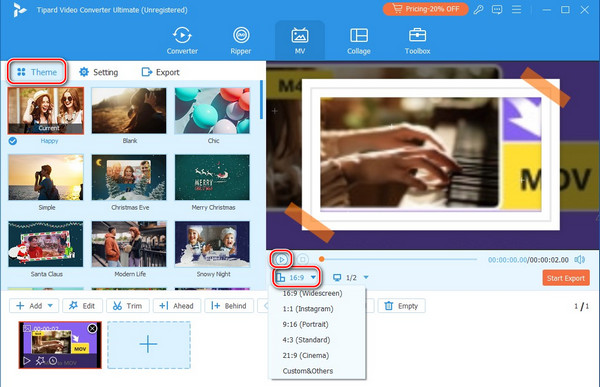Open the hamburger menu
The height and width of the screenshot is (387, 600).
[516, 10]
